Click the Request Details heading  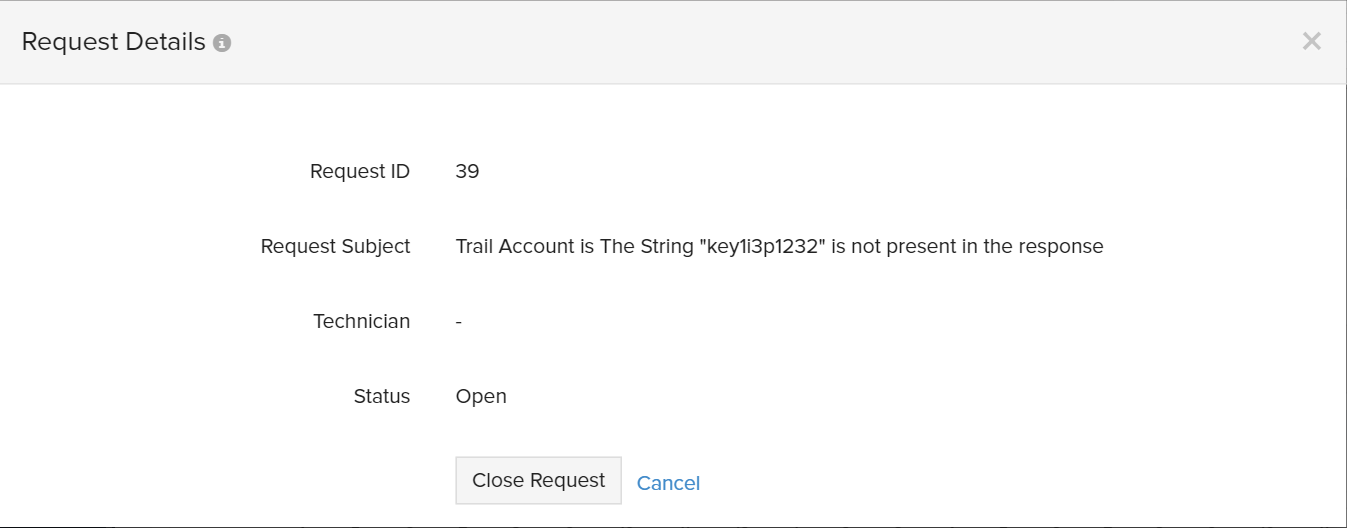tap(113, 42)
